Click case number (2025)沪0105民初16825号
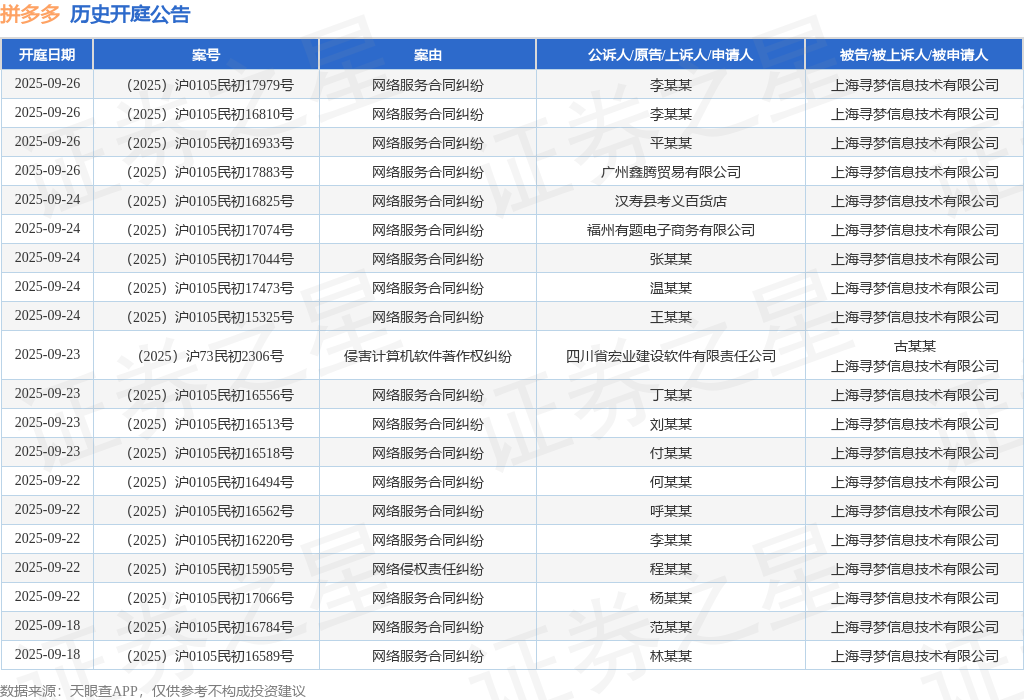This screenshot has width=1024, height=700. (206, 201)
